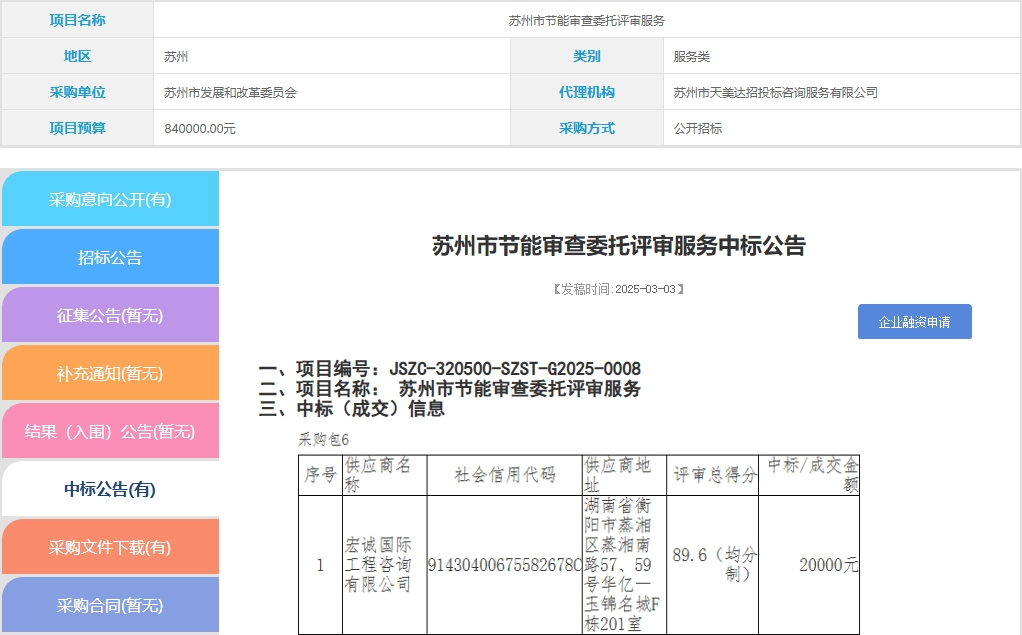
Task: Click the 地区 label cell
Action: click(78, 56)
